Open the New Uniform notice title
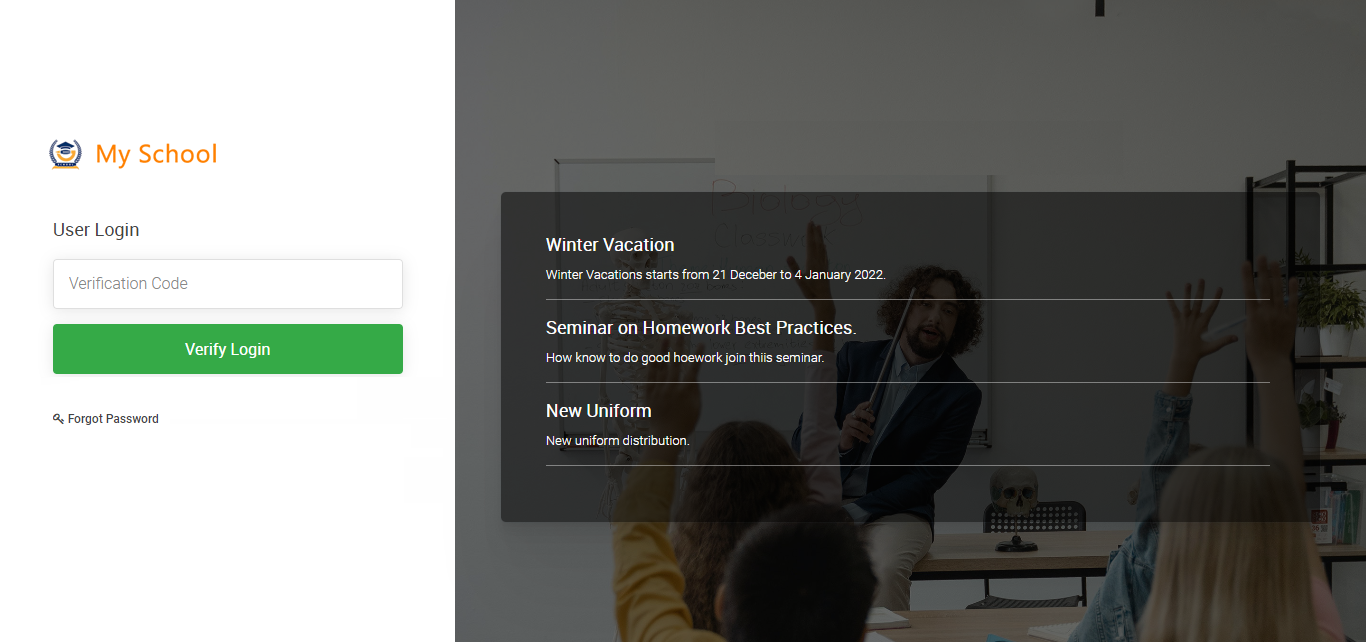This screenshot has height=642, width=1366. click(598, 411)
